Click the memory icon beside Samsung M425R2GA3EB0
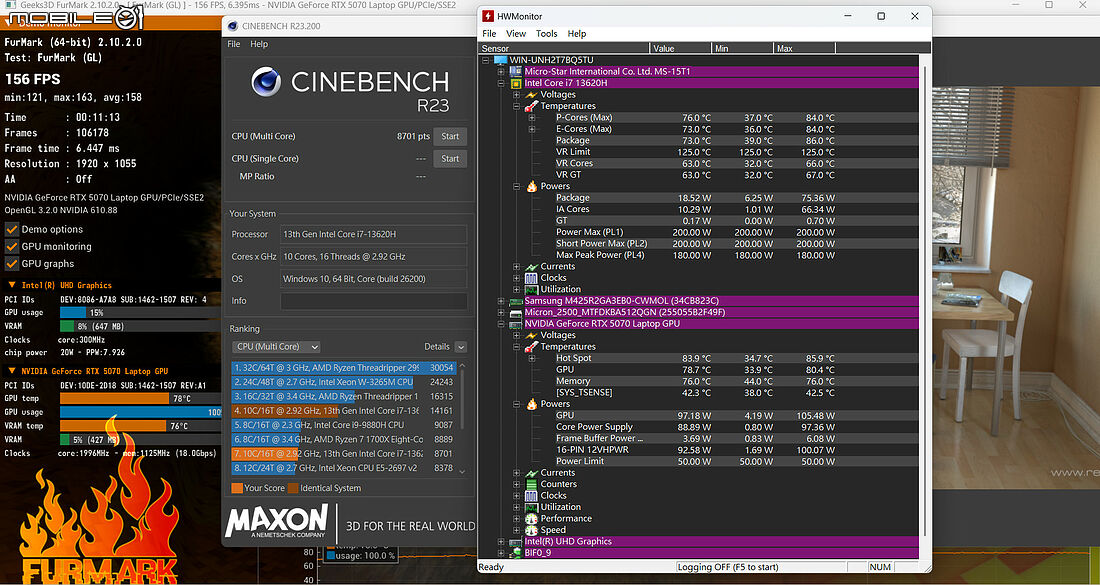The image size is (1100, 585). click(x=516, y=301)
